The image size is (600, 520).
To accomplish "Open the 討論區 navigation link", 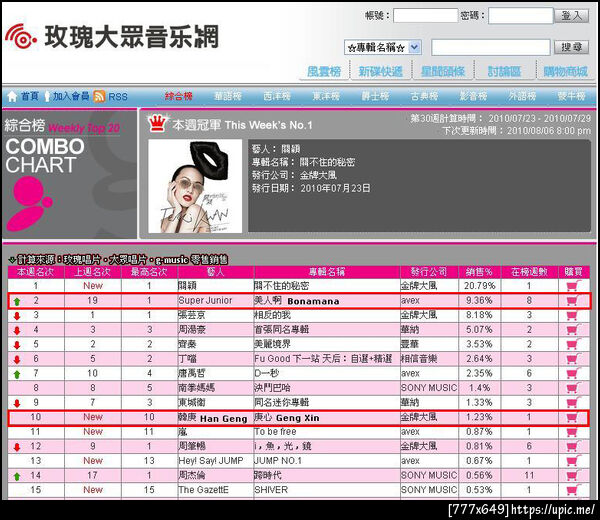I will (504, 71).
